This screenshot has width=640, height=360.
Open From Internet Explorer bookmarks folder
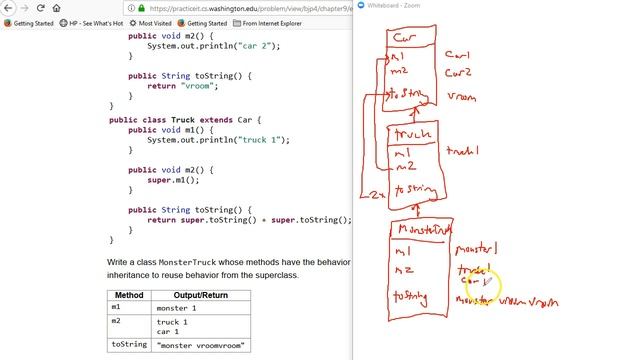(x=267, y=23)
